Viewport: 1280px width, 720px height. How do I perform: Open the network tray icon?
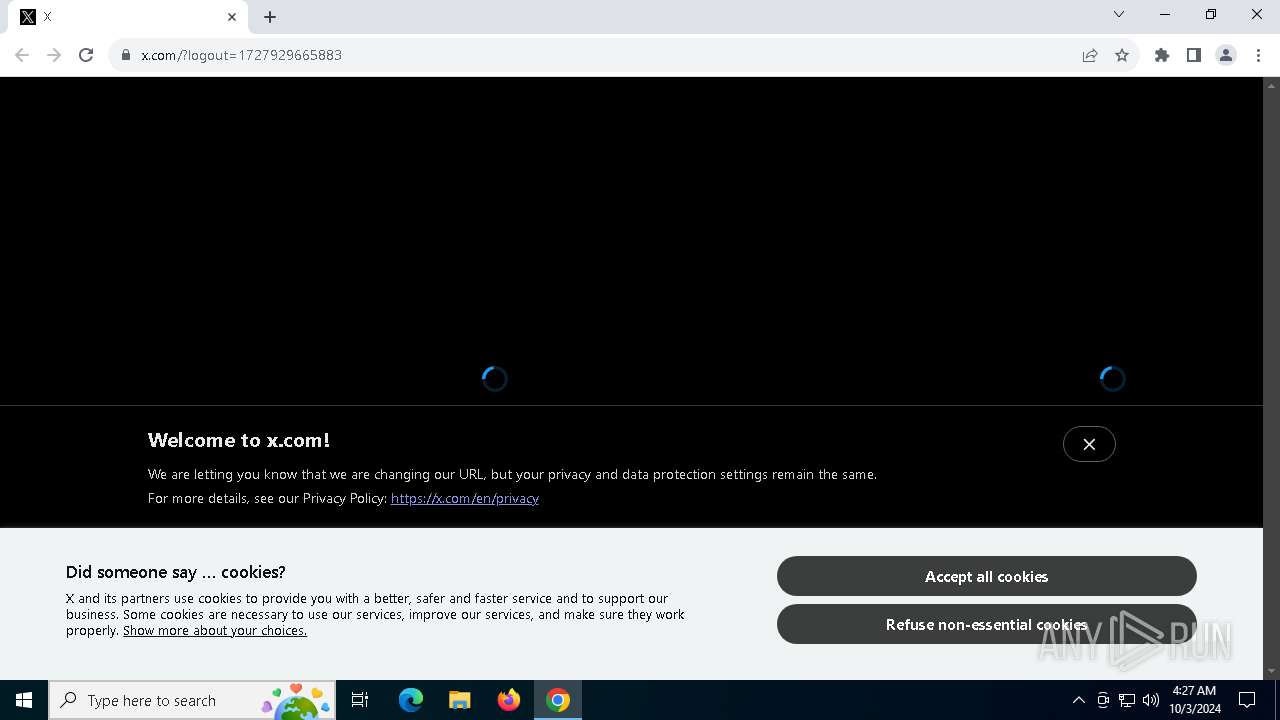[x=1127, y=700]
